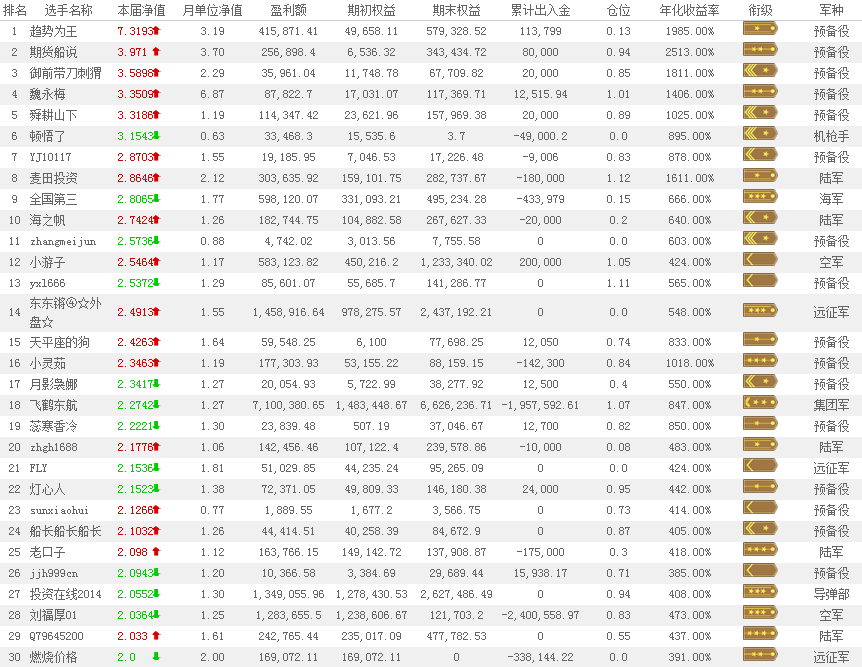Open contestant 舜耕山下 profile link
Viewport: 862px width, 667px height.
click(53, 115)
